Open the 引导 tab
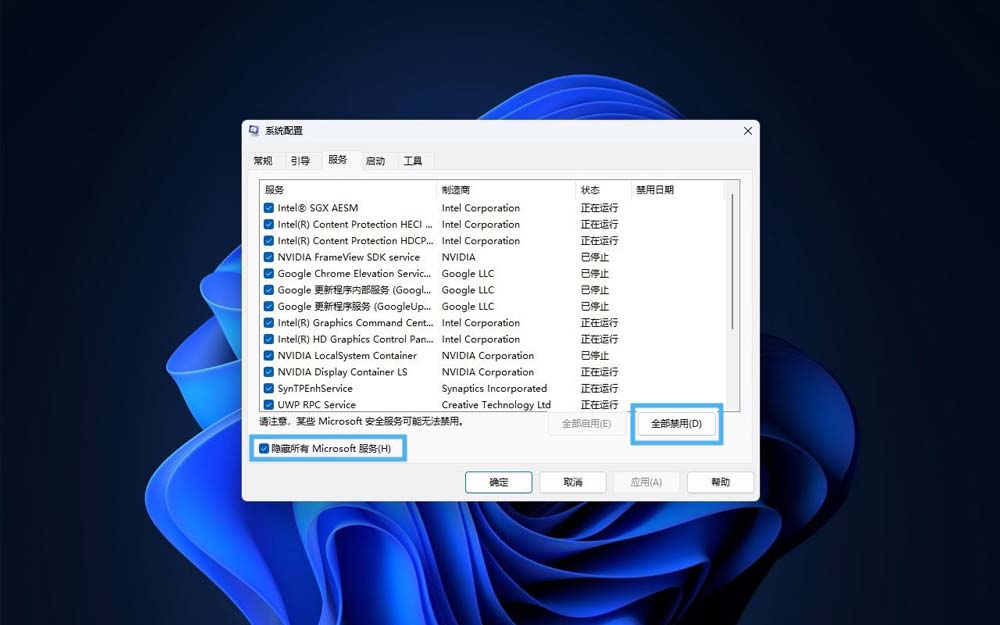Image resolution: width=1000 pixels, height=625 pixels. pyautogui.click(x=300, y=161)
